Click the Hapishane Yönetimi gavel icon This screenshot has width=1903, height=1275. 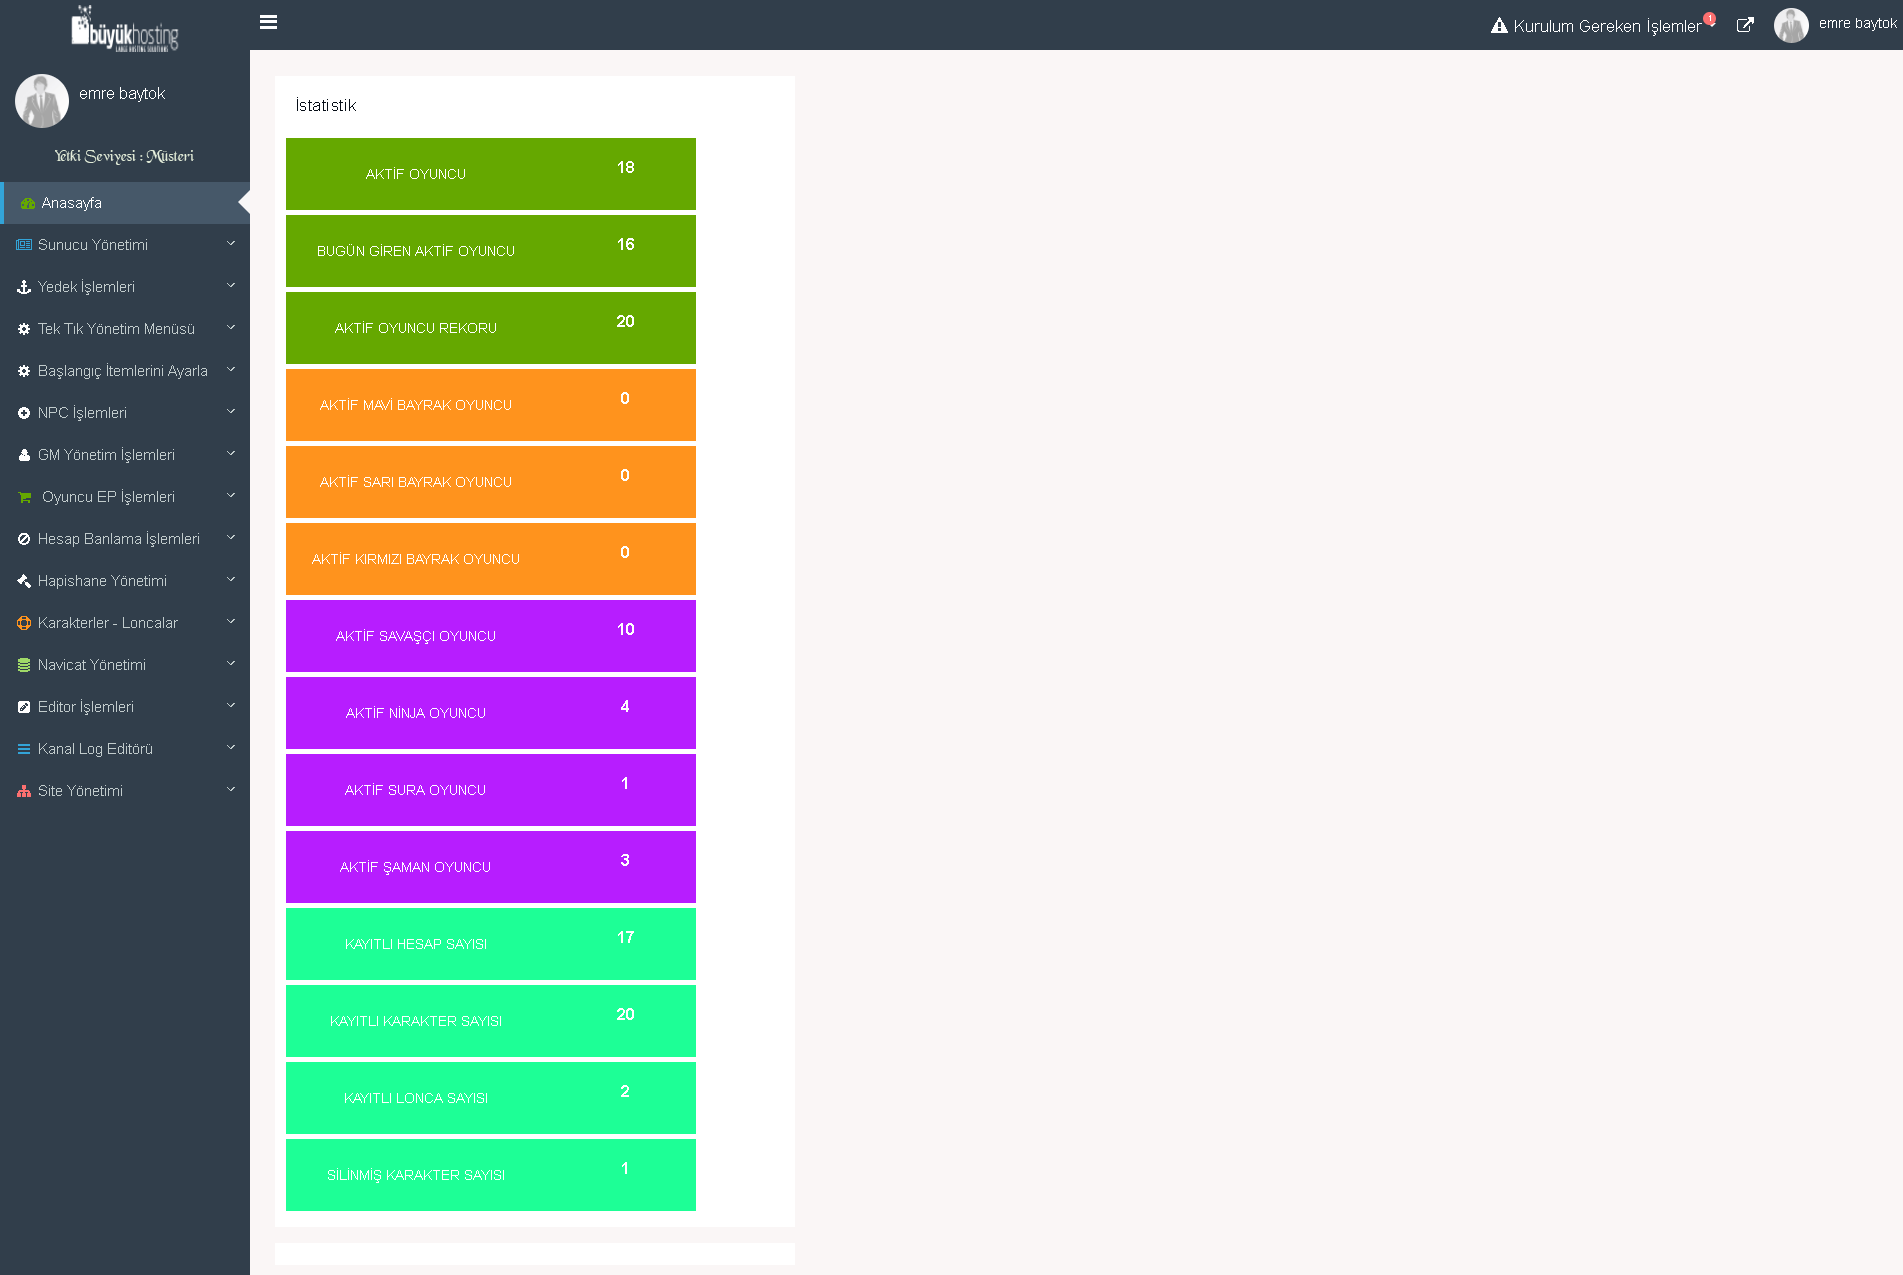tap(24, 581)
